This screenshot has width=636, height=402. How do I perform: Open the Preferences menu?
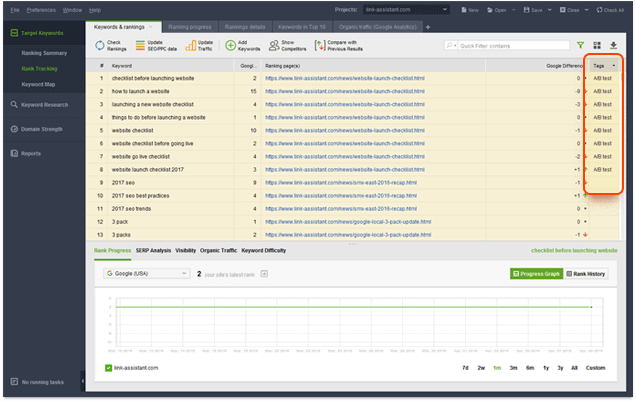41,10
